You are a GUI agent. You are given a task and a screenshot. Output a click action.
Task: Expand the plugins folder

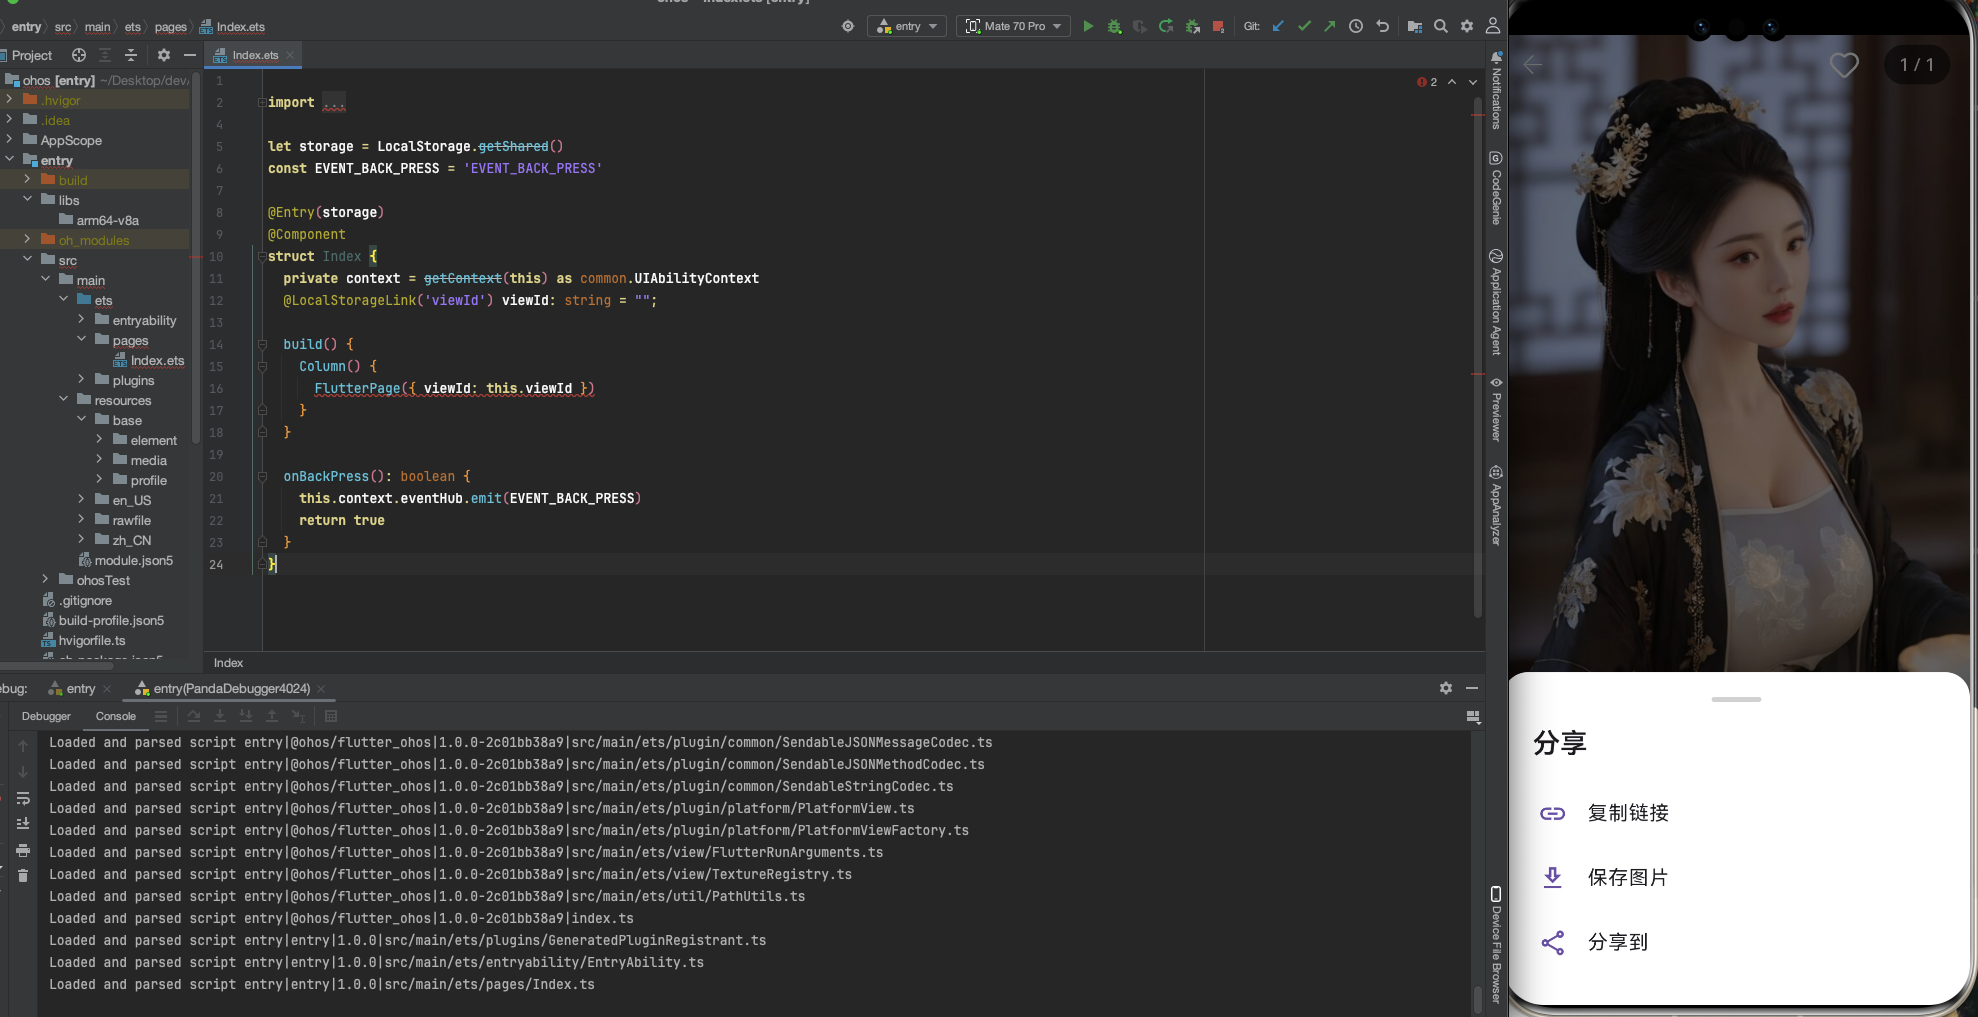pyautogui.click(x=81, y=380)
